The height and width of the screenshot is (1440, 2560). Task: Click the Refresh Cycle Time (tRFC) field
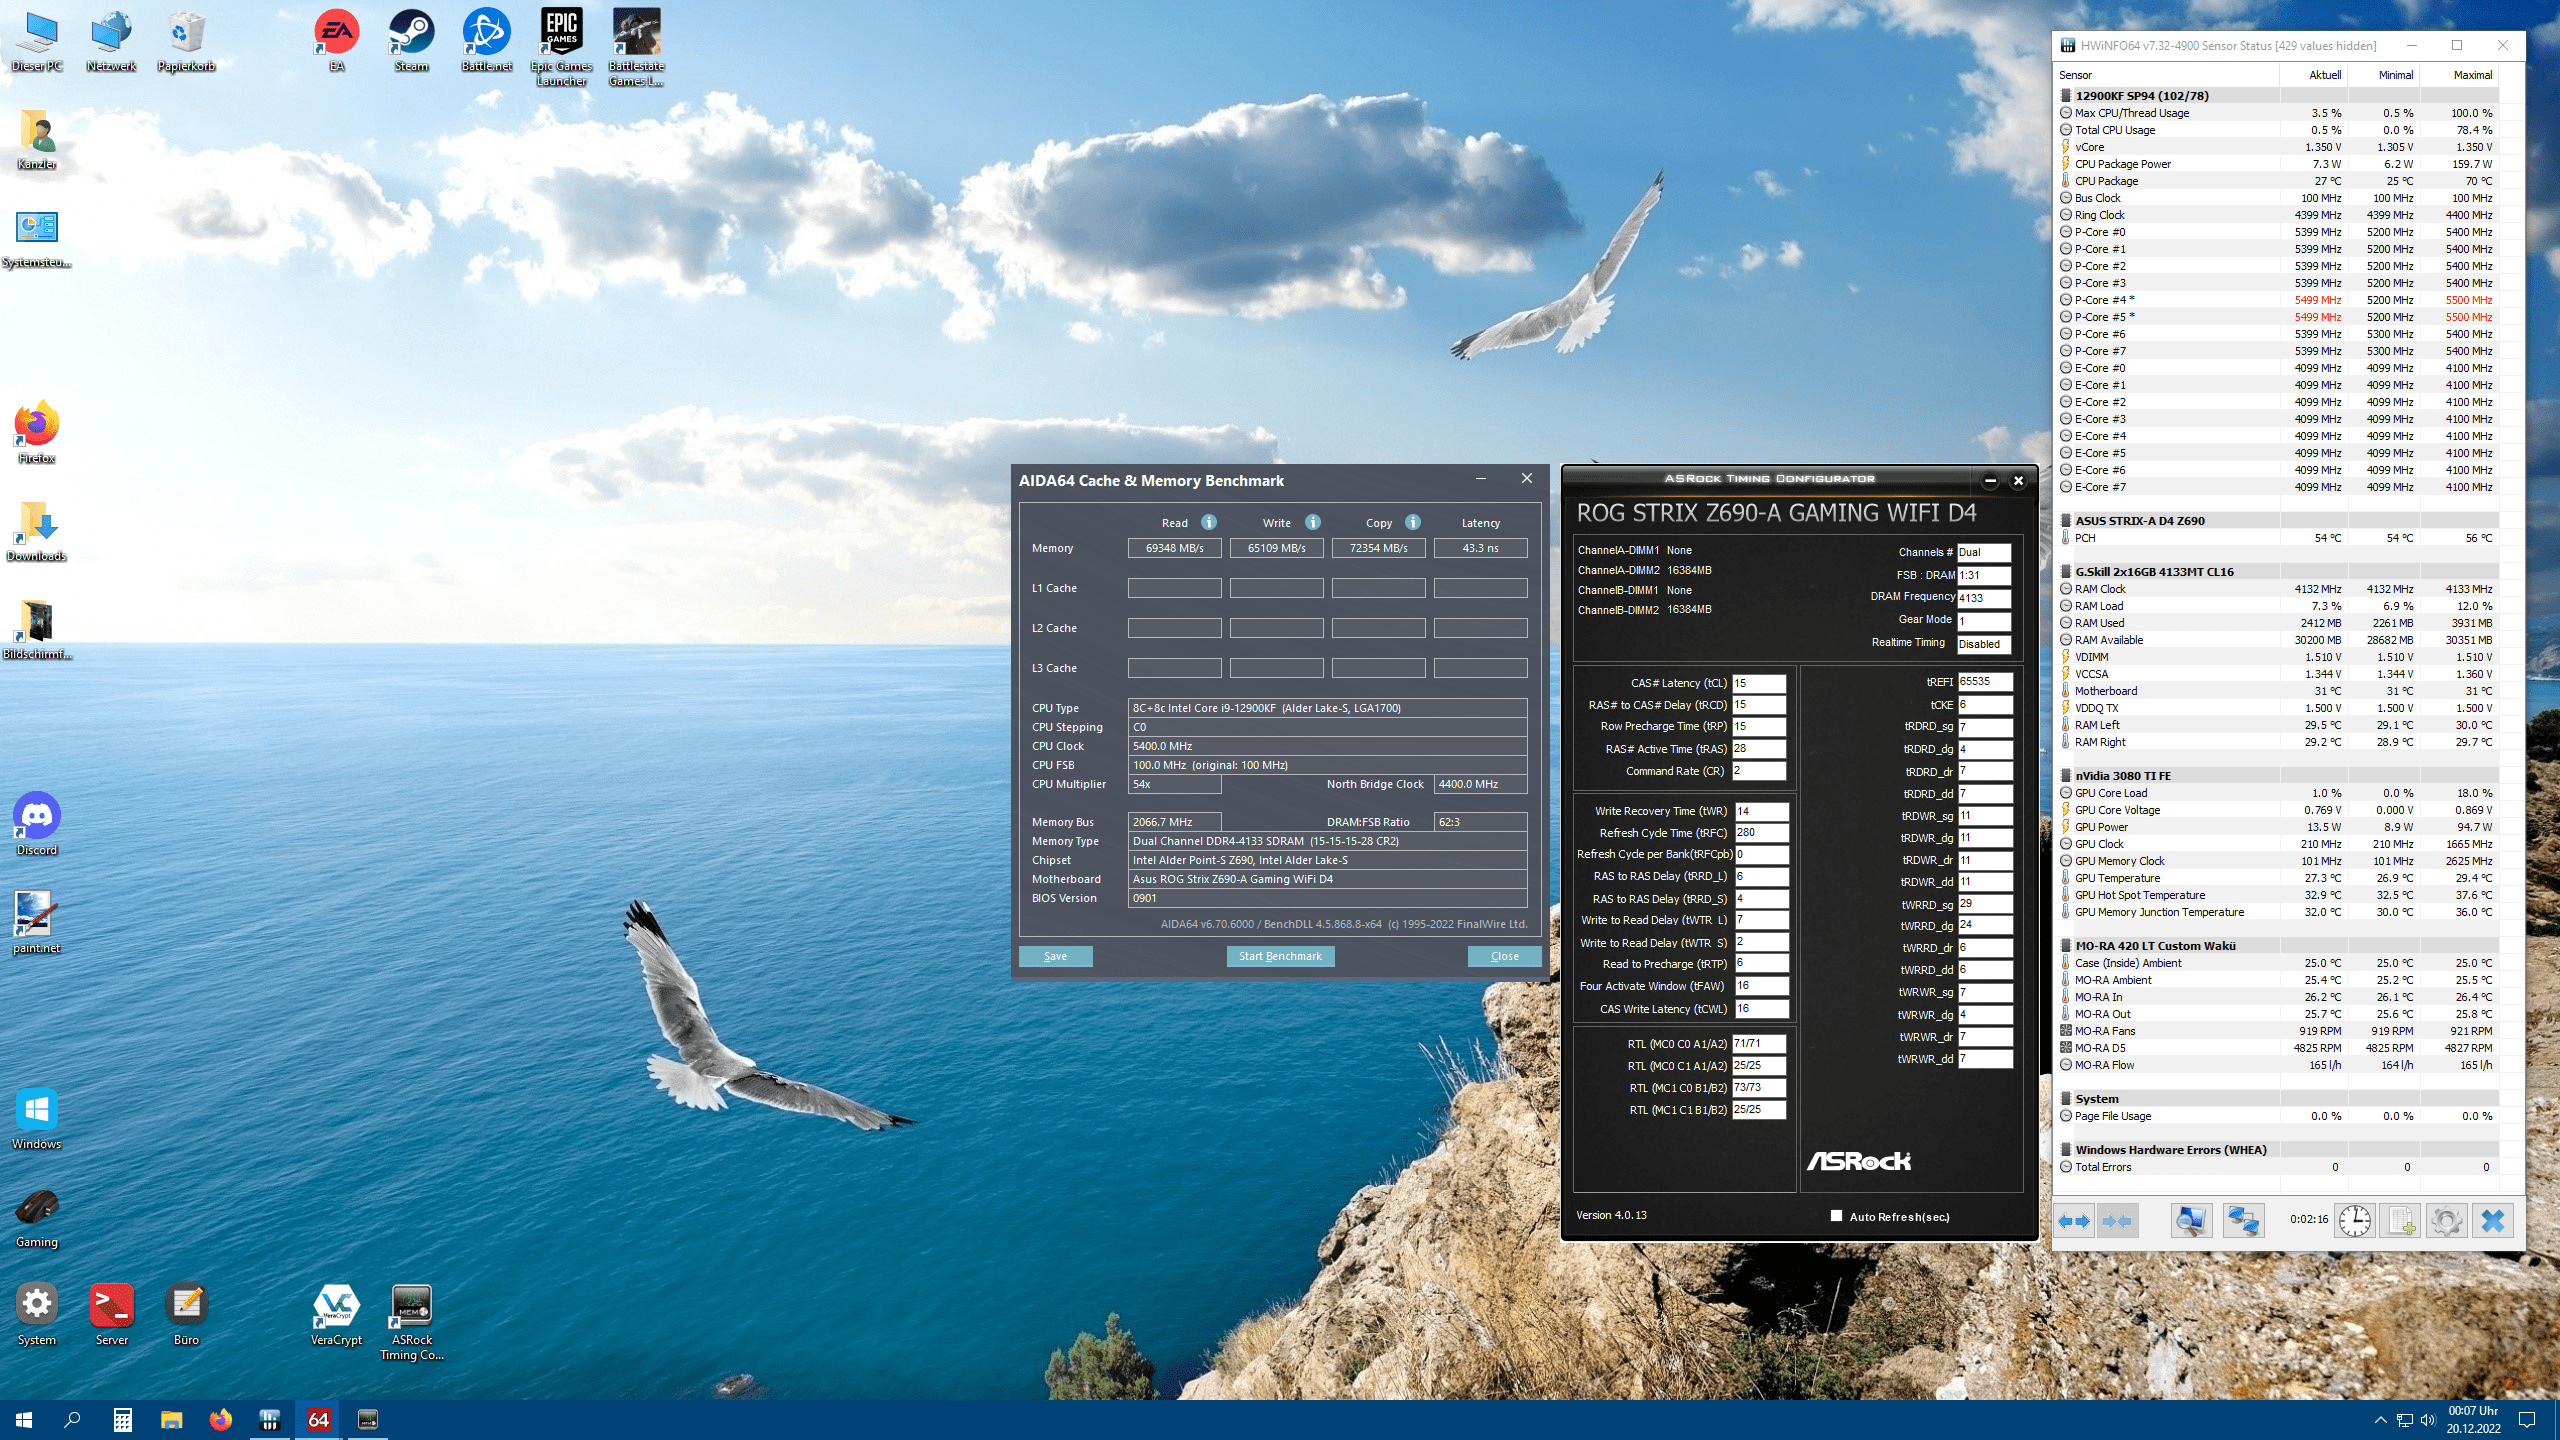1761,832
